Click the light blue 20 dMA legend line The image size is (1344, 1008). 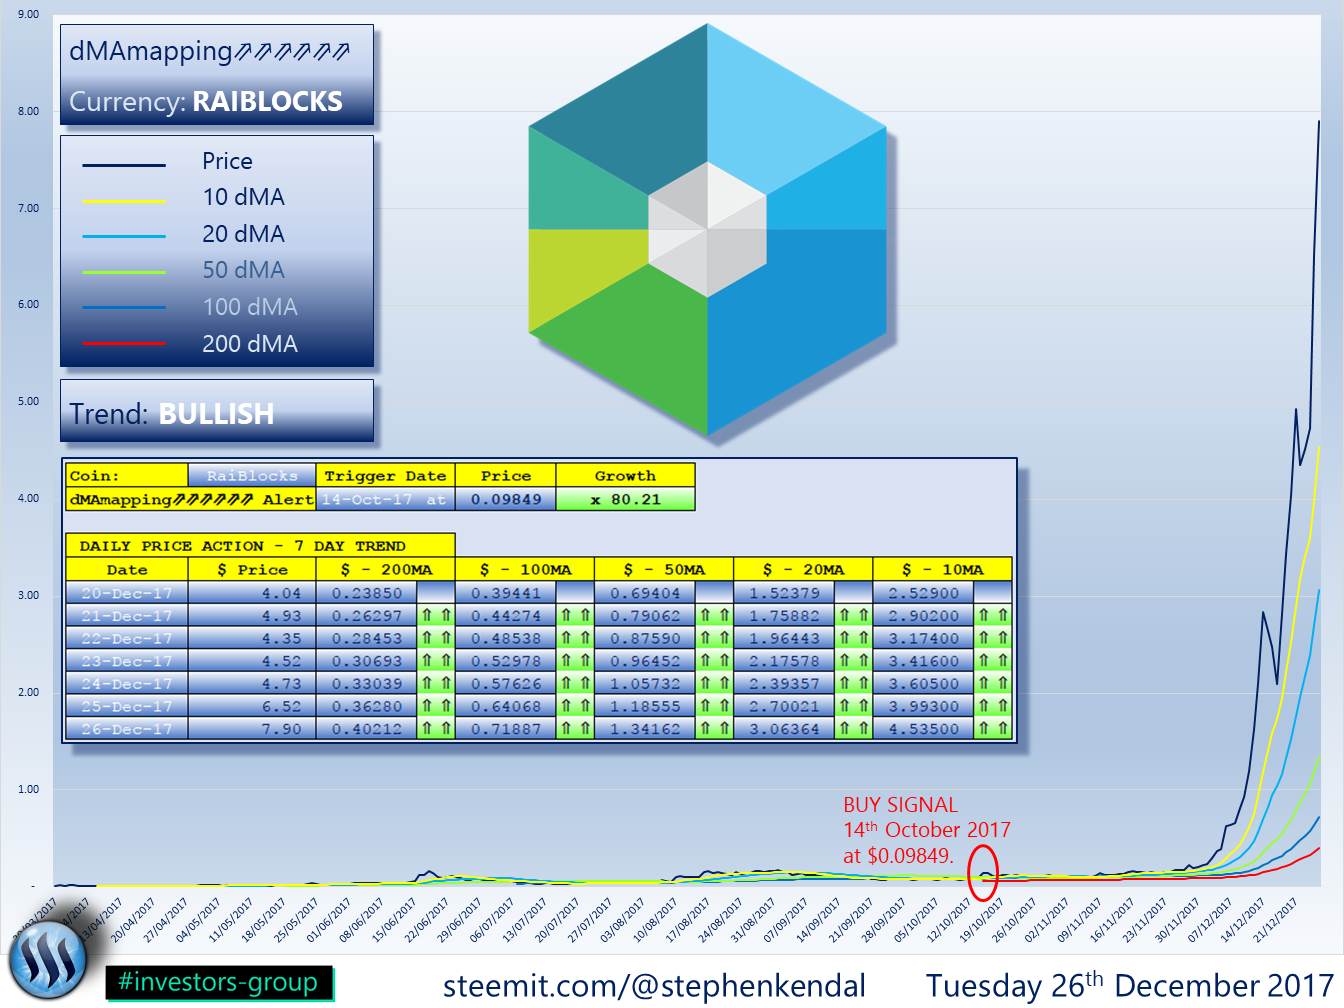pos(124,236)
